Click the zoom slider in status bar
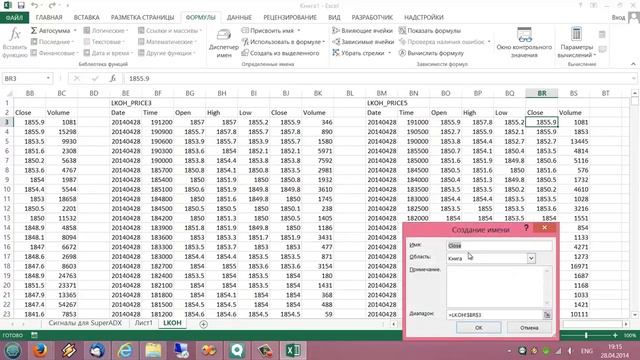Image resolution: width=640 pixels, height=360 pixels. (x=586, y=335)
